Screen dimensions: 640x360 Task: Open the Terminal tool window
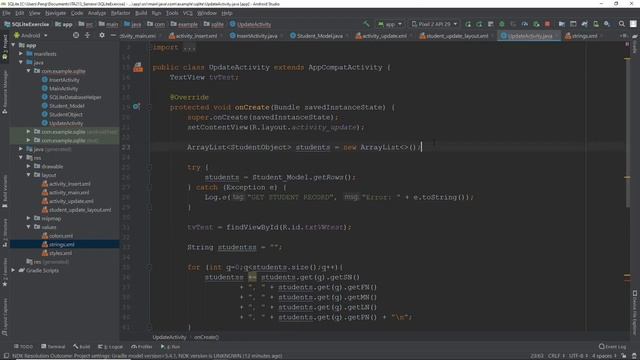(x=53, y=347)
